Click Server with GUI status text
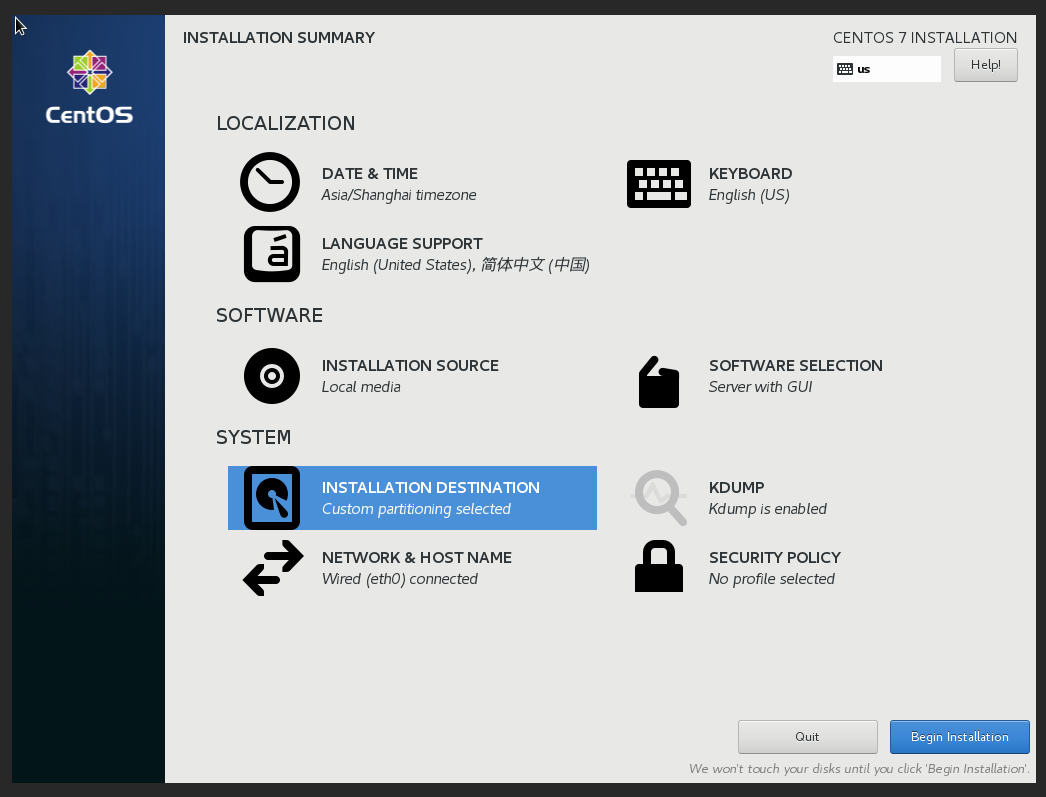1046x797 pixels. (x=760, y=387)
